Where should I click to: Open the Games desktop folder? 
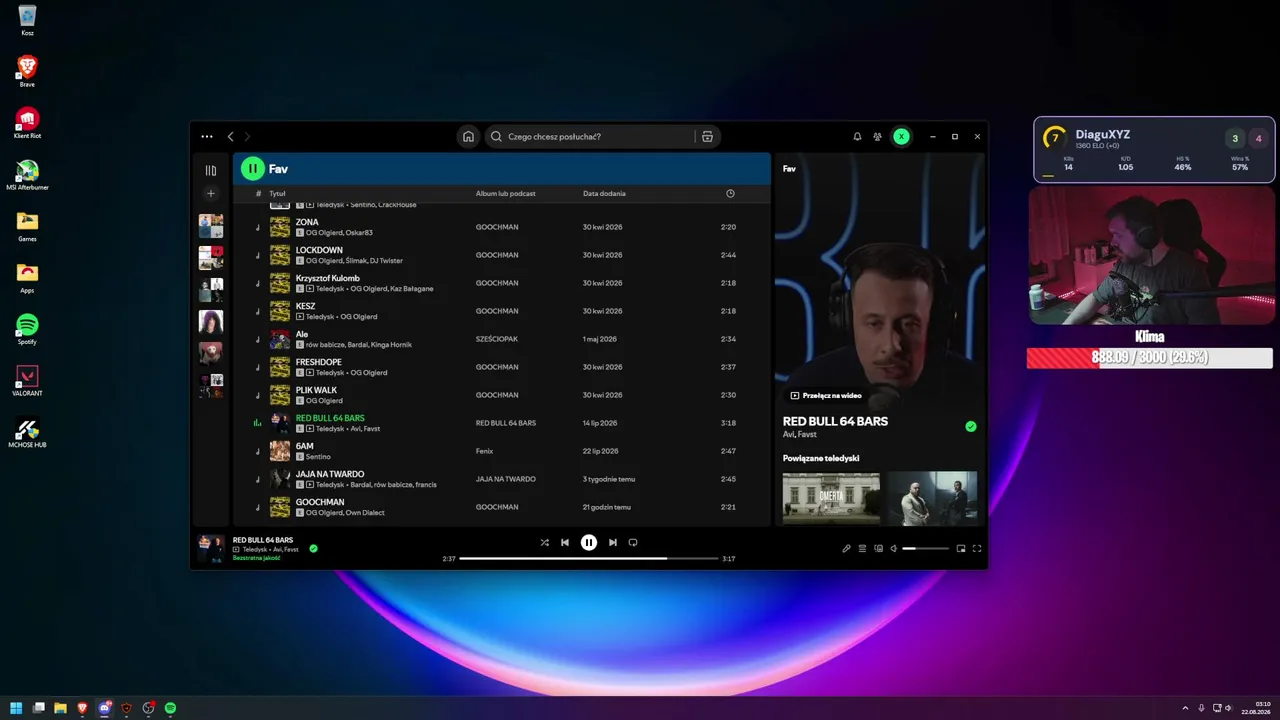(27, 225)
